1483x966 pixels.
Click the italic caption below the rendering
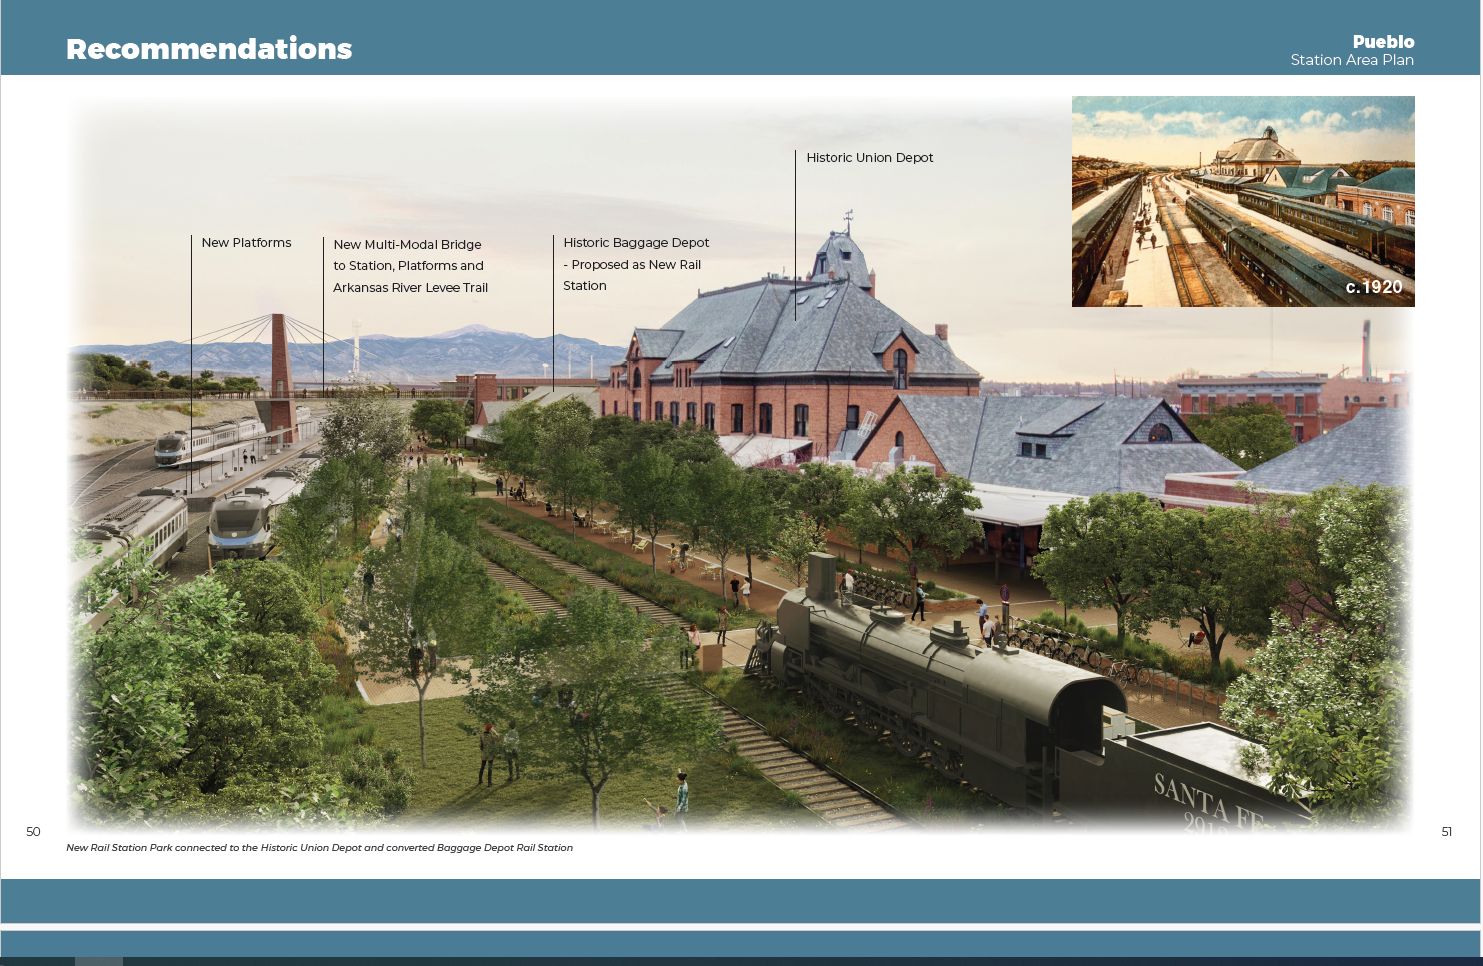click(x=319, y=848)
